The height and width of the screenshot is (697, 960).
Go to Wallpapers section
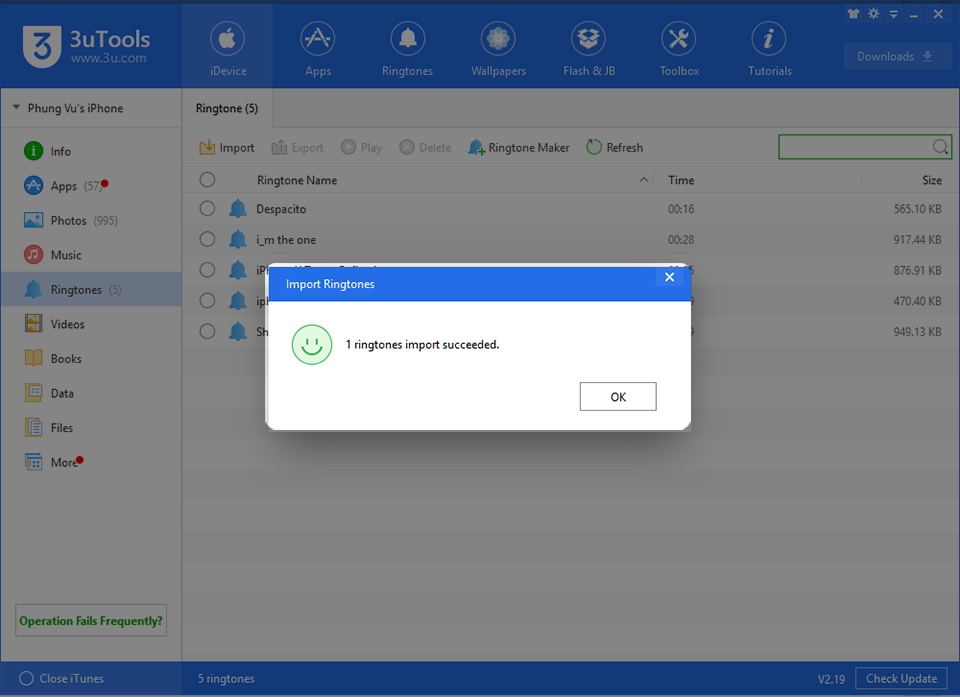click(498, 50)
